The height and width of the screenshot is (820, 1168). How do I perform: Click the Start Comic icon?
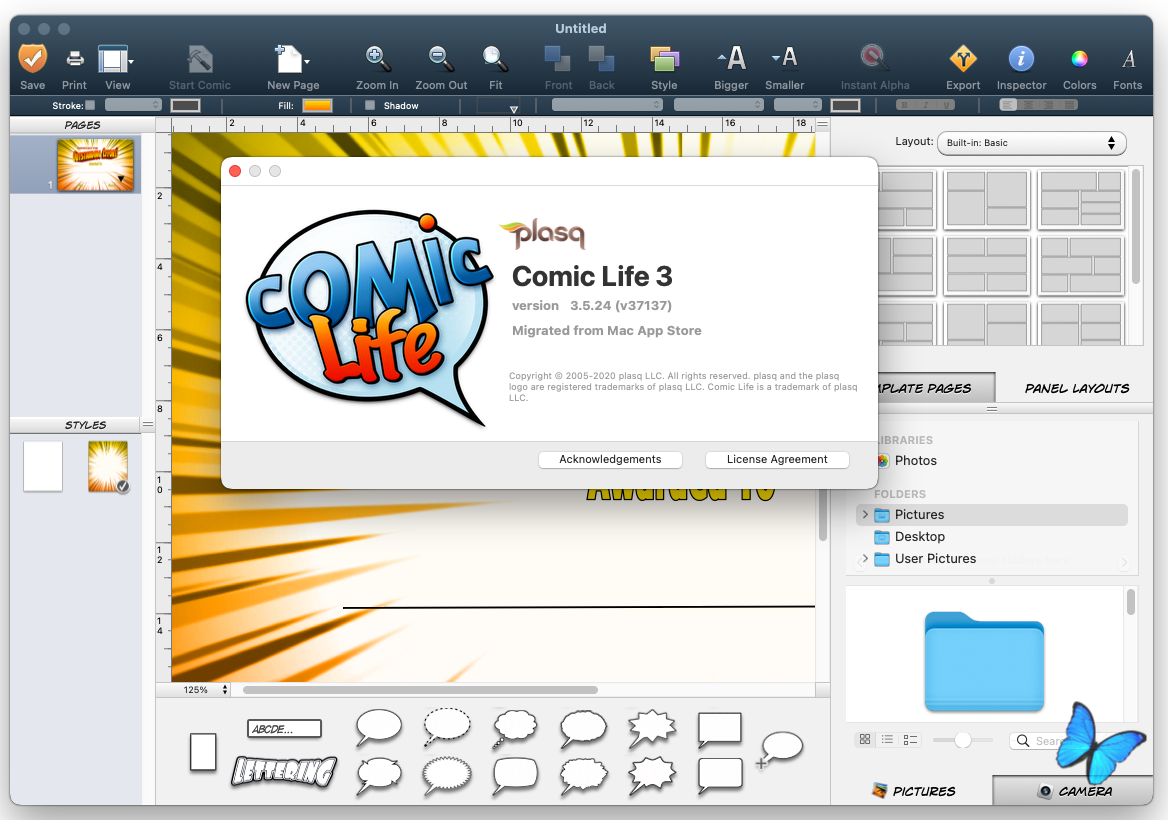(x=200, y=59)
